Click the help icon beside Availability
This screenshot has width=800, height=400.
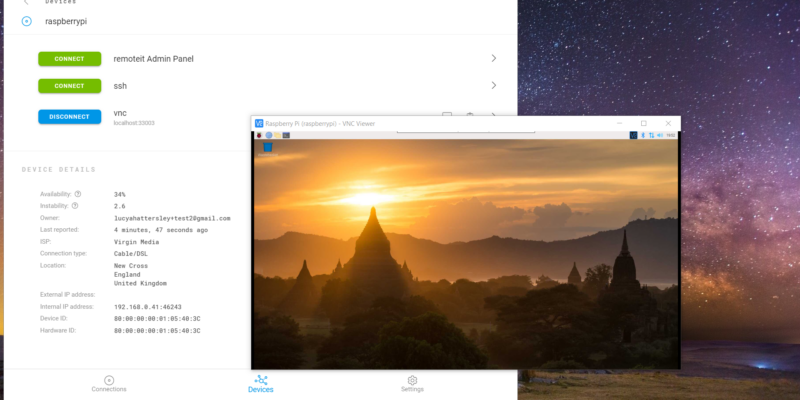(78, 194)
